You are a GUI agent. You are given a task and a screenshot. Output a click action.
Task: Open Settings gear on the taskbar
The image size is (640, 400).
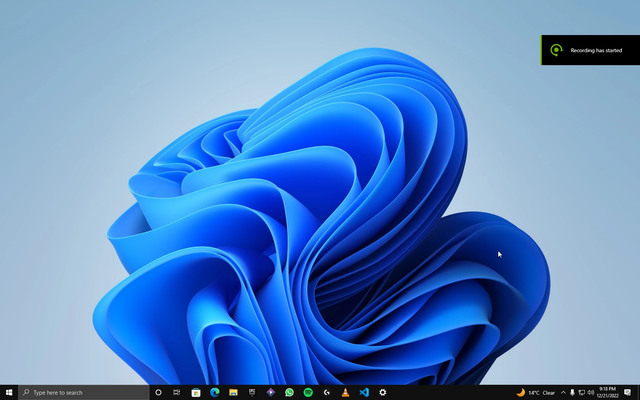click(382, 392)
